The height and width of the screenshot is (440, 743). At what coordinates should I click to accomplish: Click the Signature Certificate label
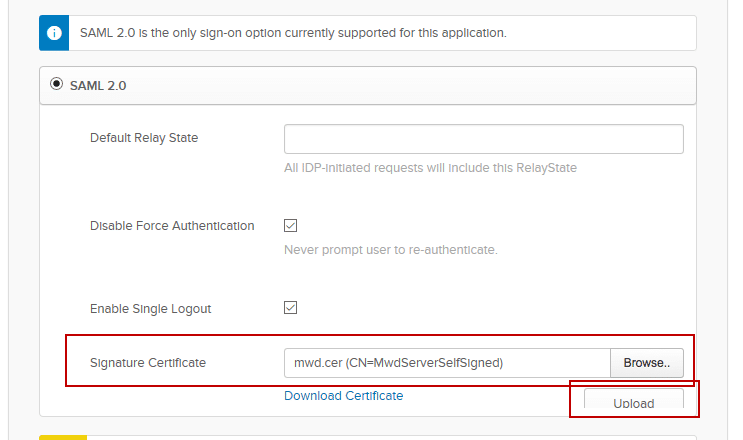point(148,362)
